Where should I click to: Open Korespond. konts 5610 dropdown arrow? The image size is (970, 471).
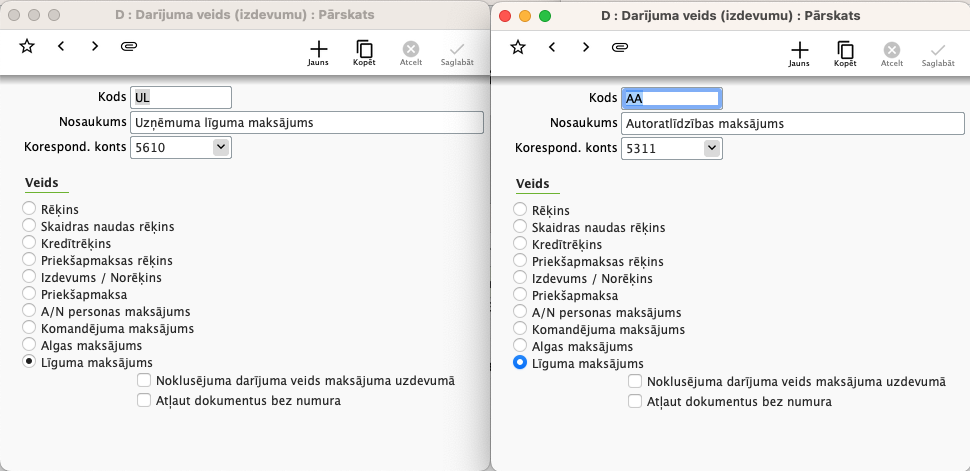(x=221, y=147)
